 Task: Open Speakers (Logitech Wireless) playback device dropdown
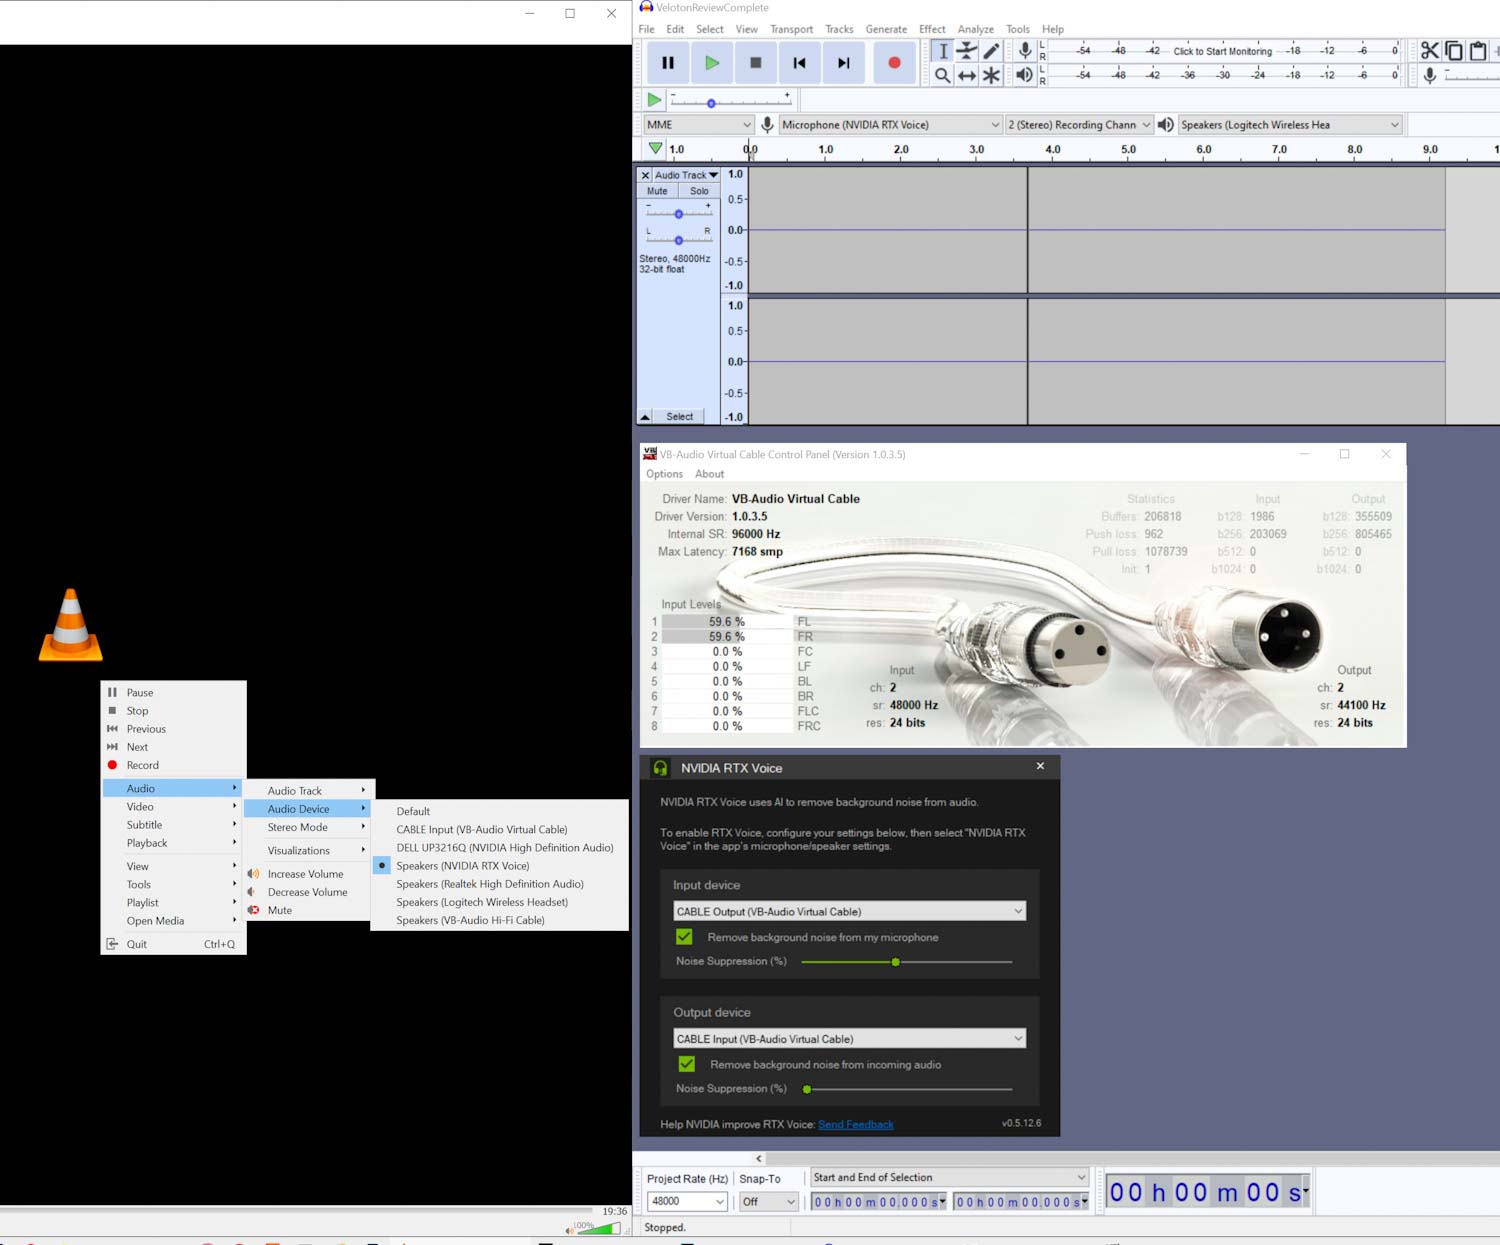click(1290, 125)
